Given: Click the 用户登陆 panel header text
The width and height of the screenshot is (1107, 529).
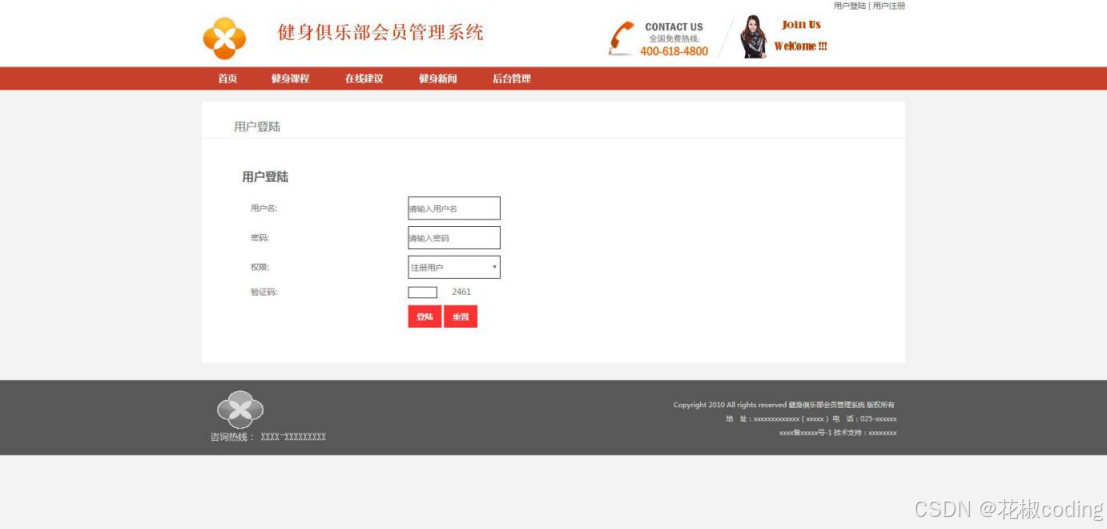Looking at the screenshot, I should pyautogui.click(x=257, y=127).
